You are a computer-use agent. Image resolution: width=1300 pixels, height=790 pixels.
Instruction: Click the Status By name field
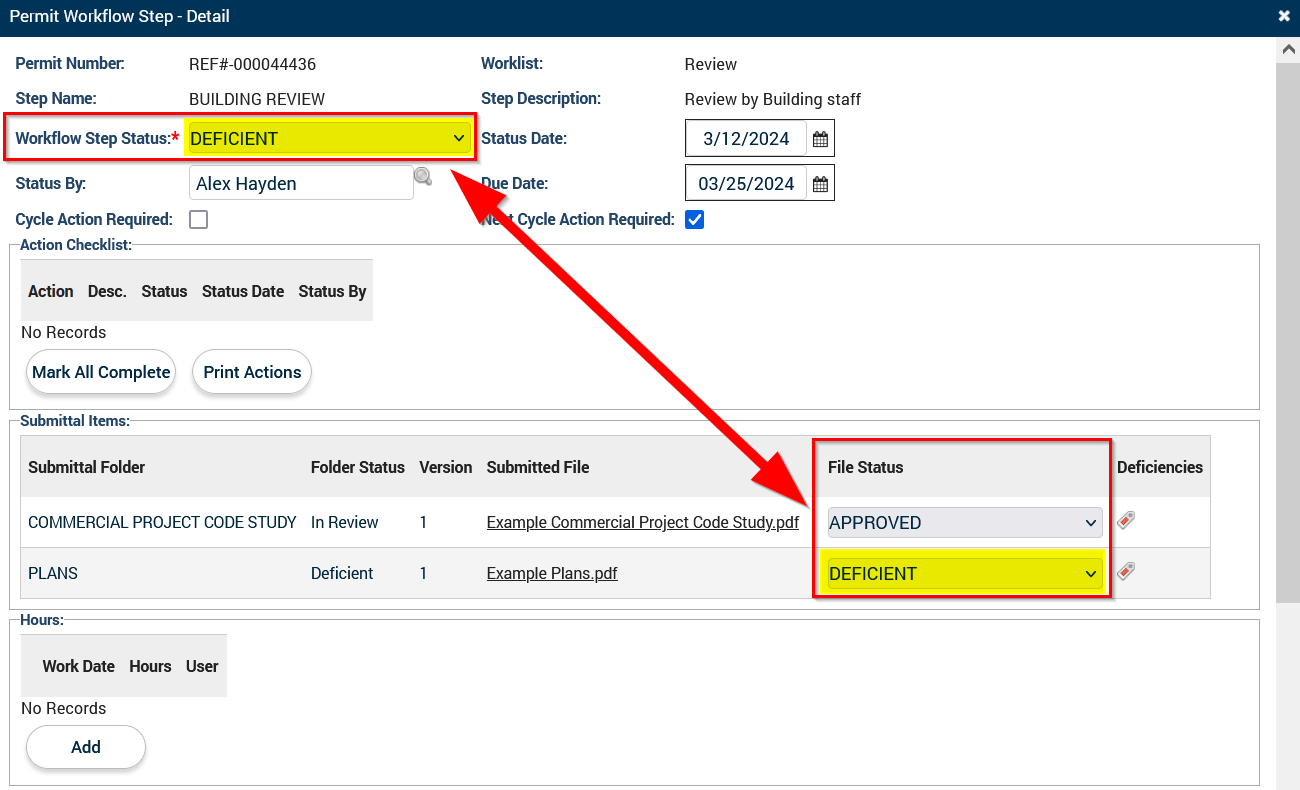[300, 184]
